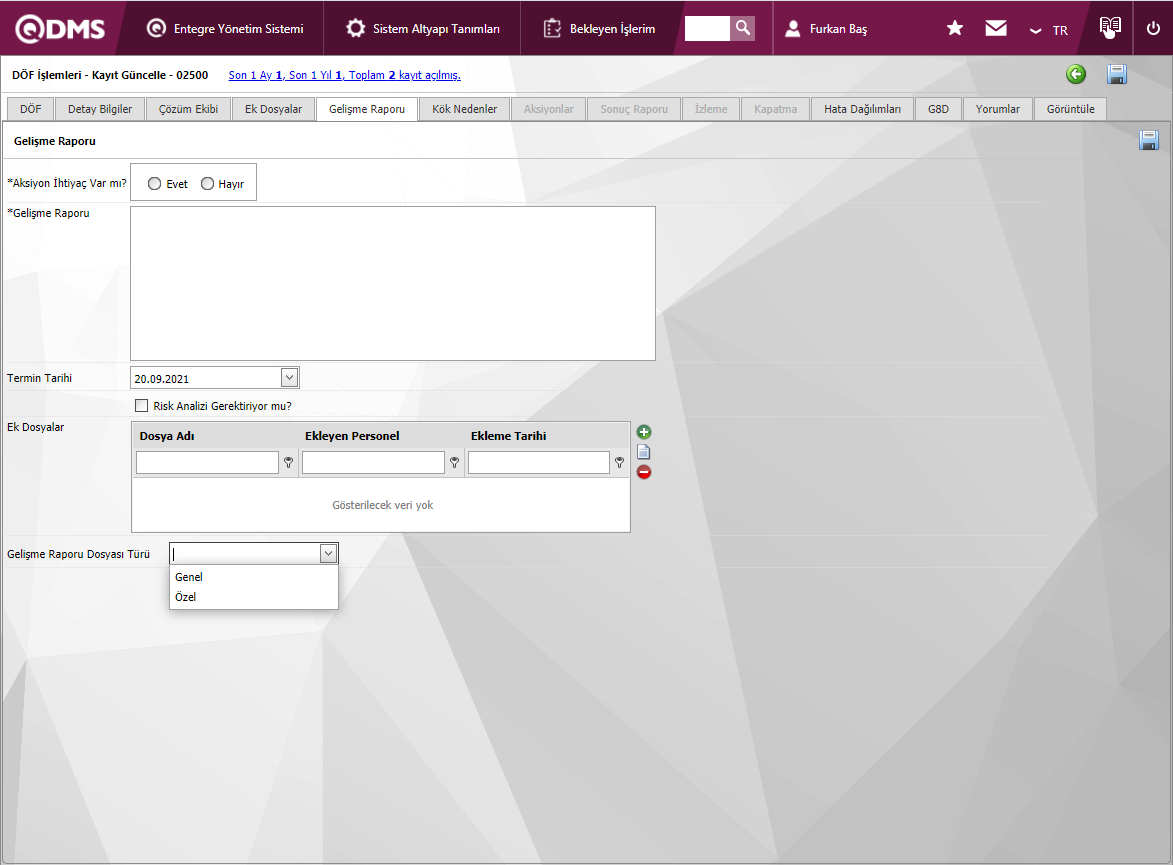This screenshot has width=1173, height=865.
Task: Click the power logout icon
Action: (x=1153, y=28)
